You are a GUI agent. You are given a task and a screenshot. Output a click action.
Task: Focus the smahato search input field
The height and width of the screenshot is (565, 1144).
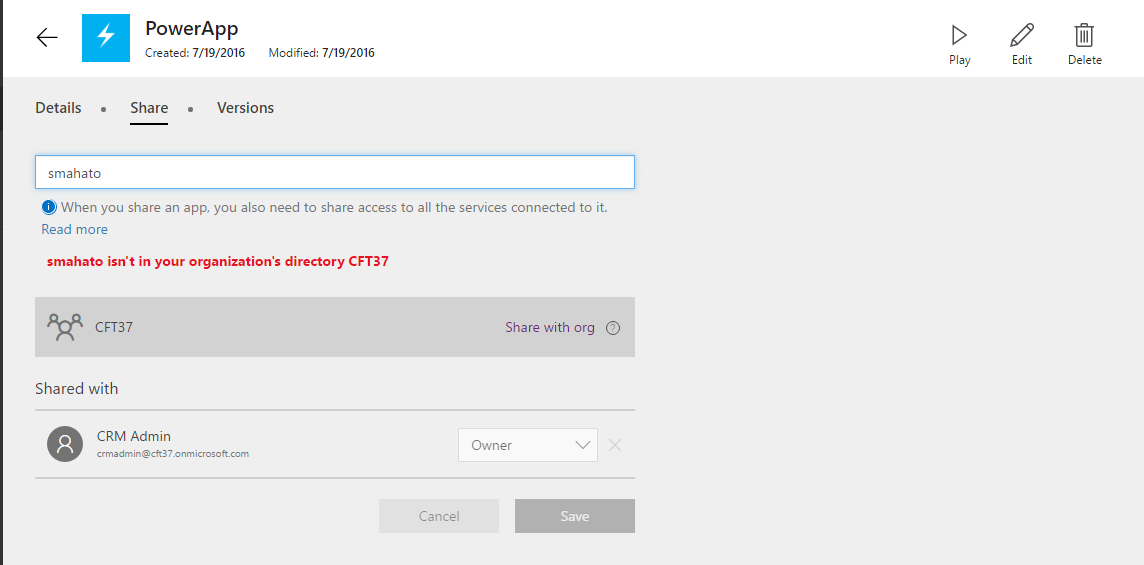pyautogui.click(x=335, y=172)
